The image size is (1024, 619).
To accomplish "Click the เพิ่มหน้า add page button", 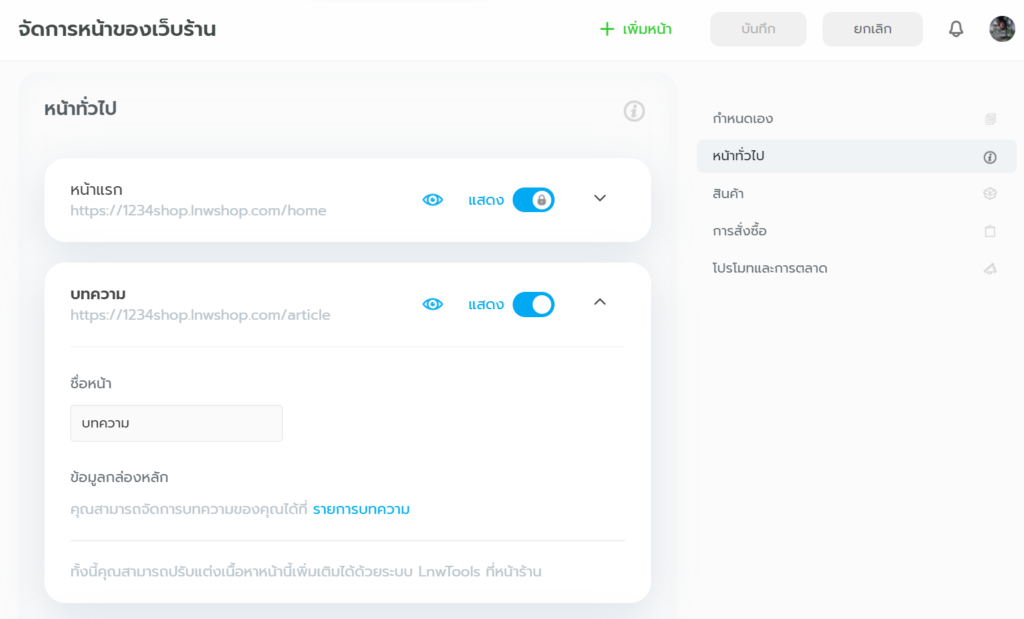I will pos(636,29).
